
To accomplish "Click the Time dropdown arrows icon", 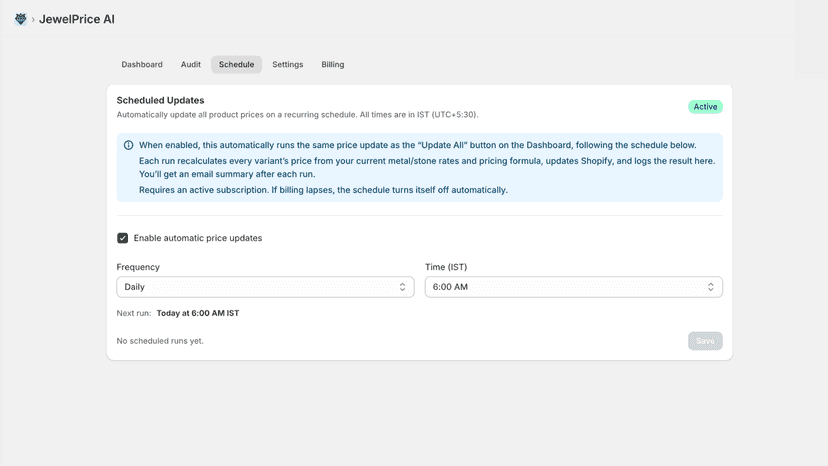I will (711, 287).
